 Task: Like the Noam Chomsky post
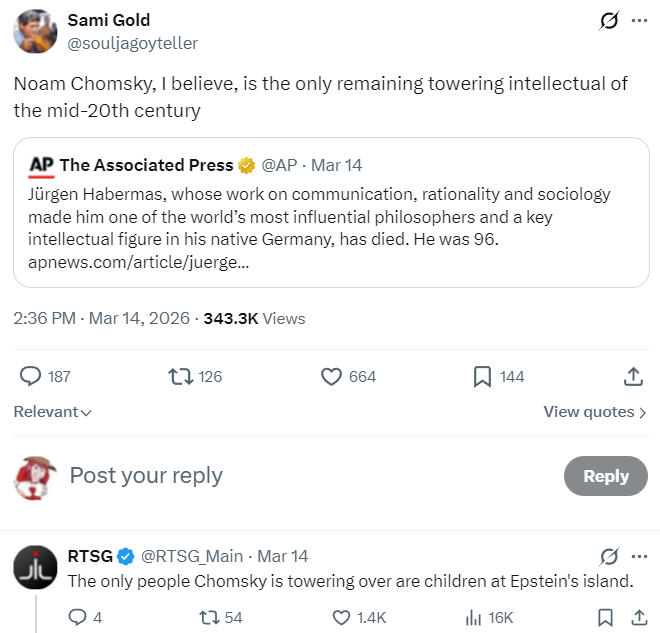[x=332, y=376]
